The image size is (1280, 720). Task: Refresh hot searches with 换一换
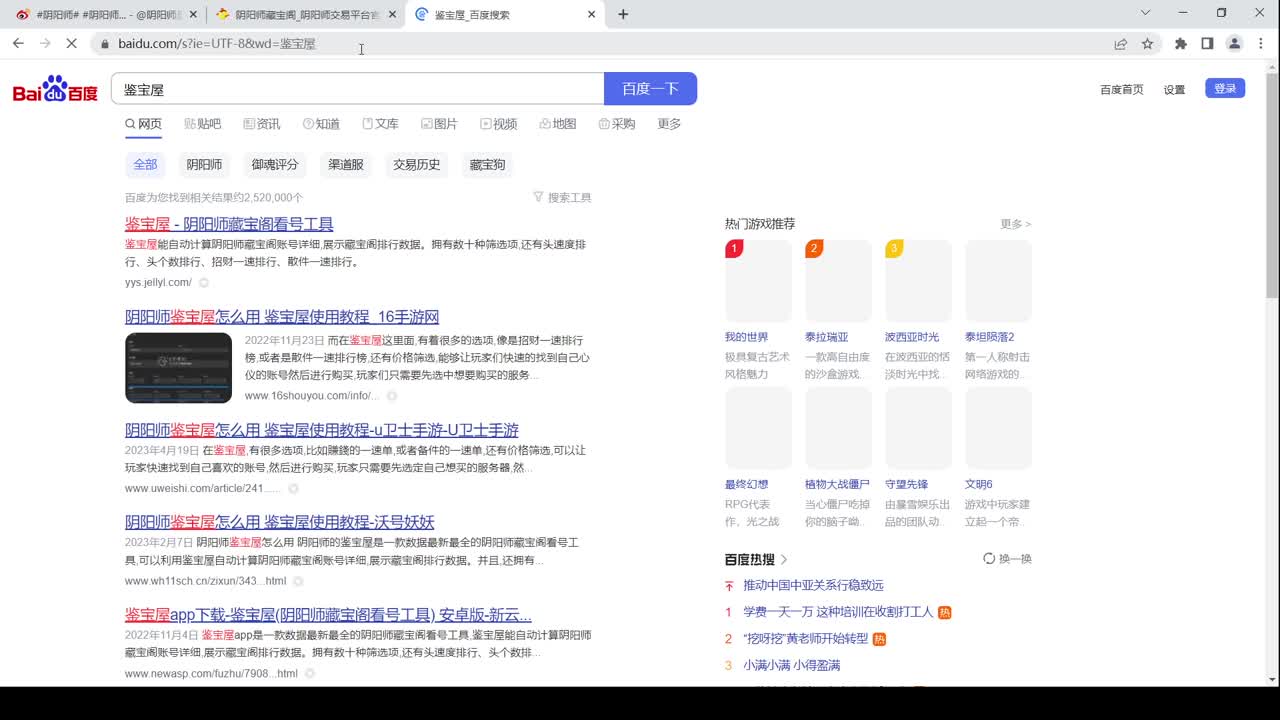1007,559
